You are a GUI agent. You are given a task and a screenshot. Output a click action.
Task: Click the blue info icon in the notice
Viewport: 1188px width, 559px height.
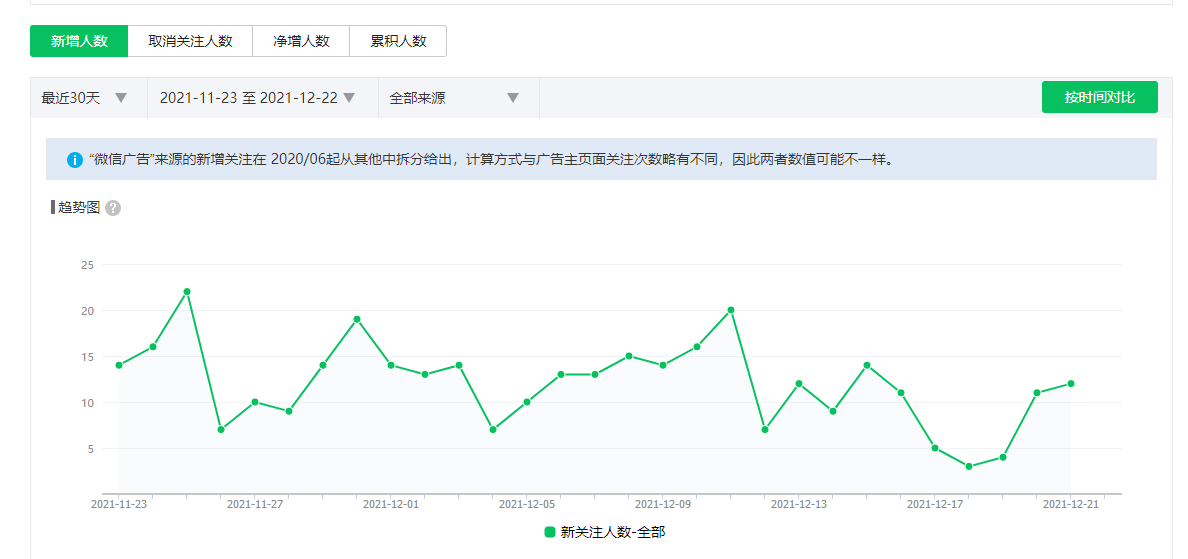coord(75,160)
